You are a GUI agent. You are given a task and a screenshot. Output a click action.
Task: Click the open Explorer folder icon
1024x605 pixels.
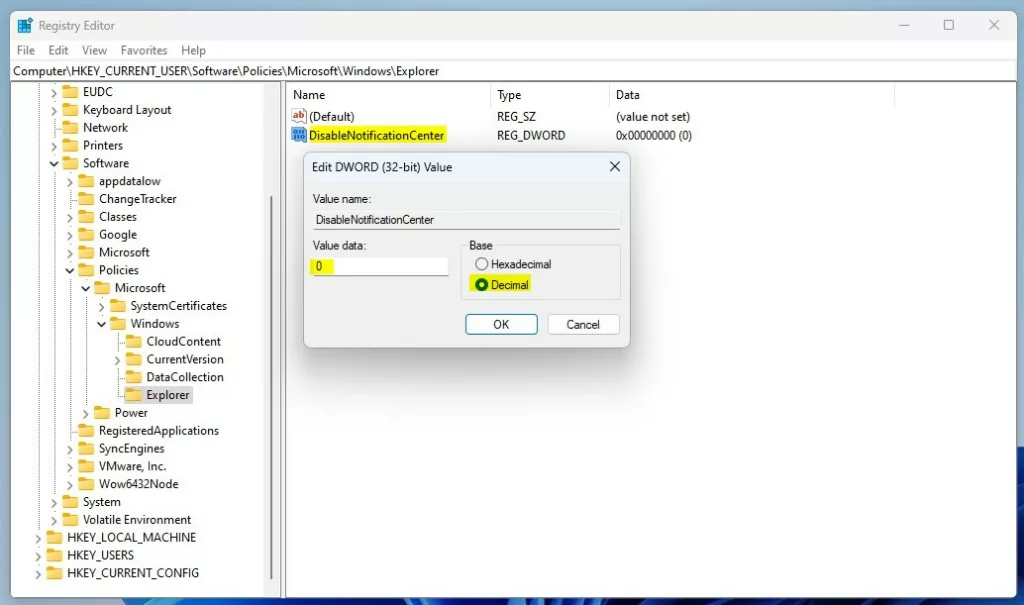pyautogui.click(x=133, y=395)
